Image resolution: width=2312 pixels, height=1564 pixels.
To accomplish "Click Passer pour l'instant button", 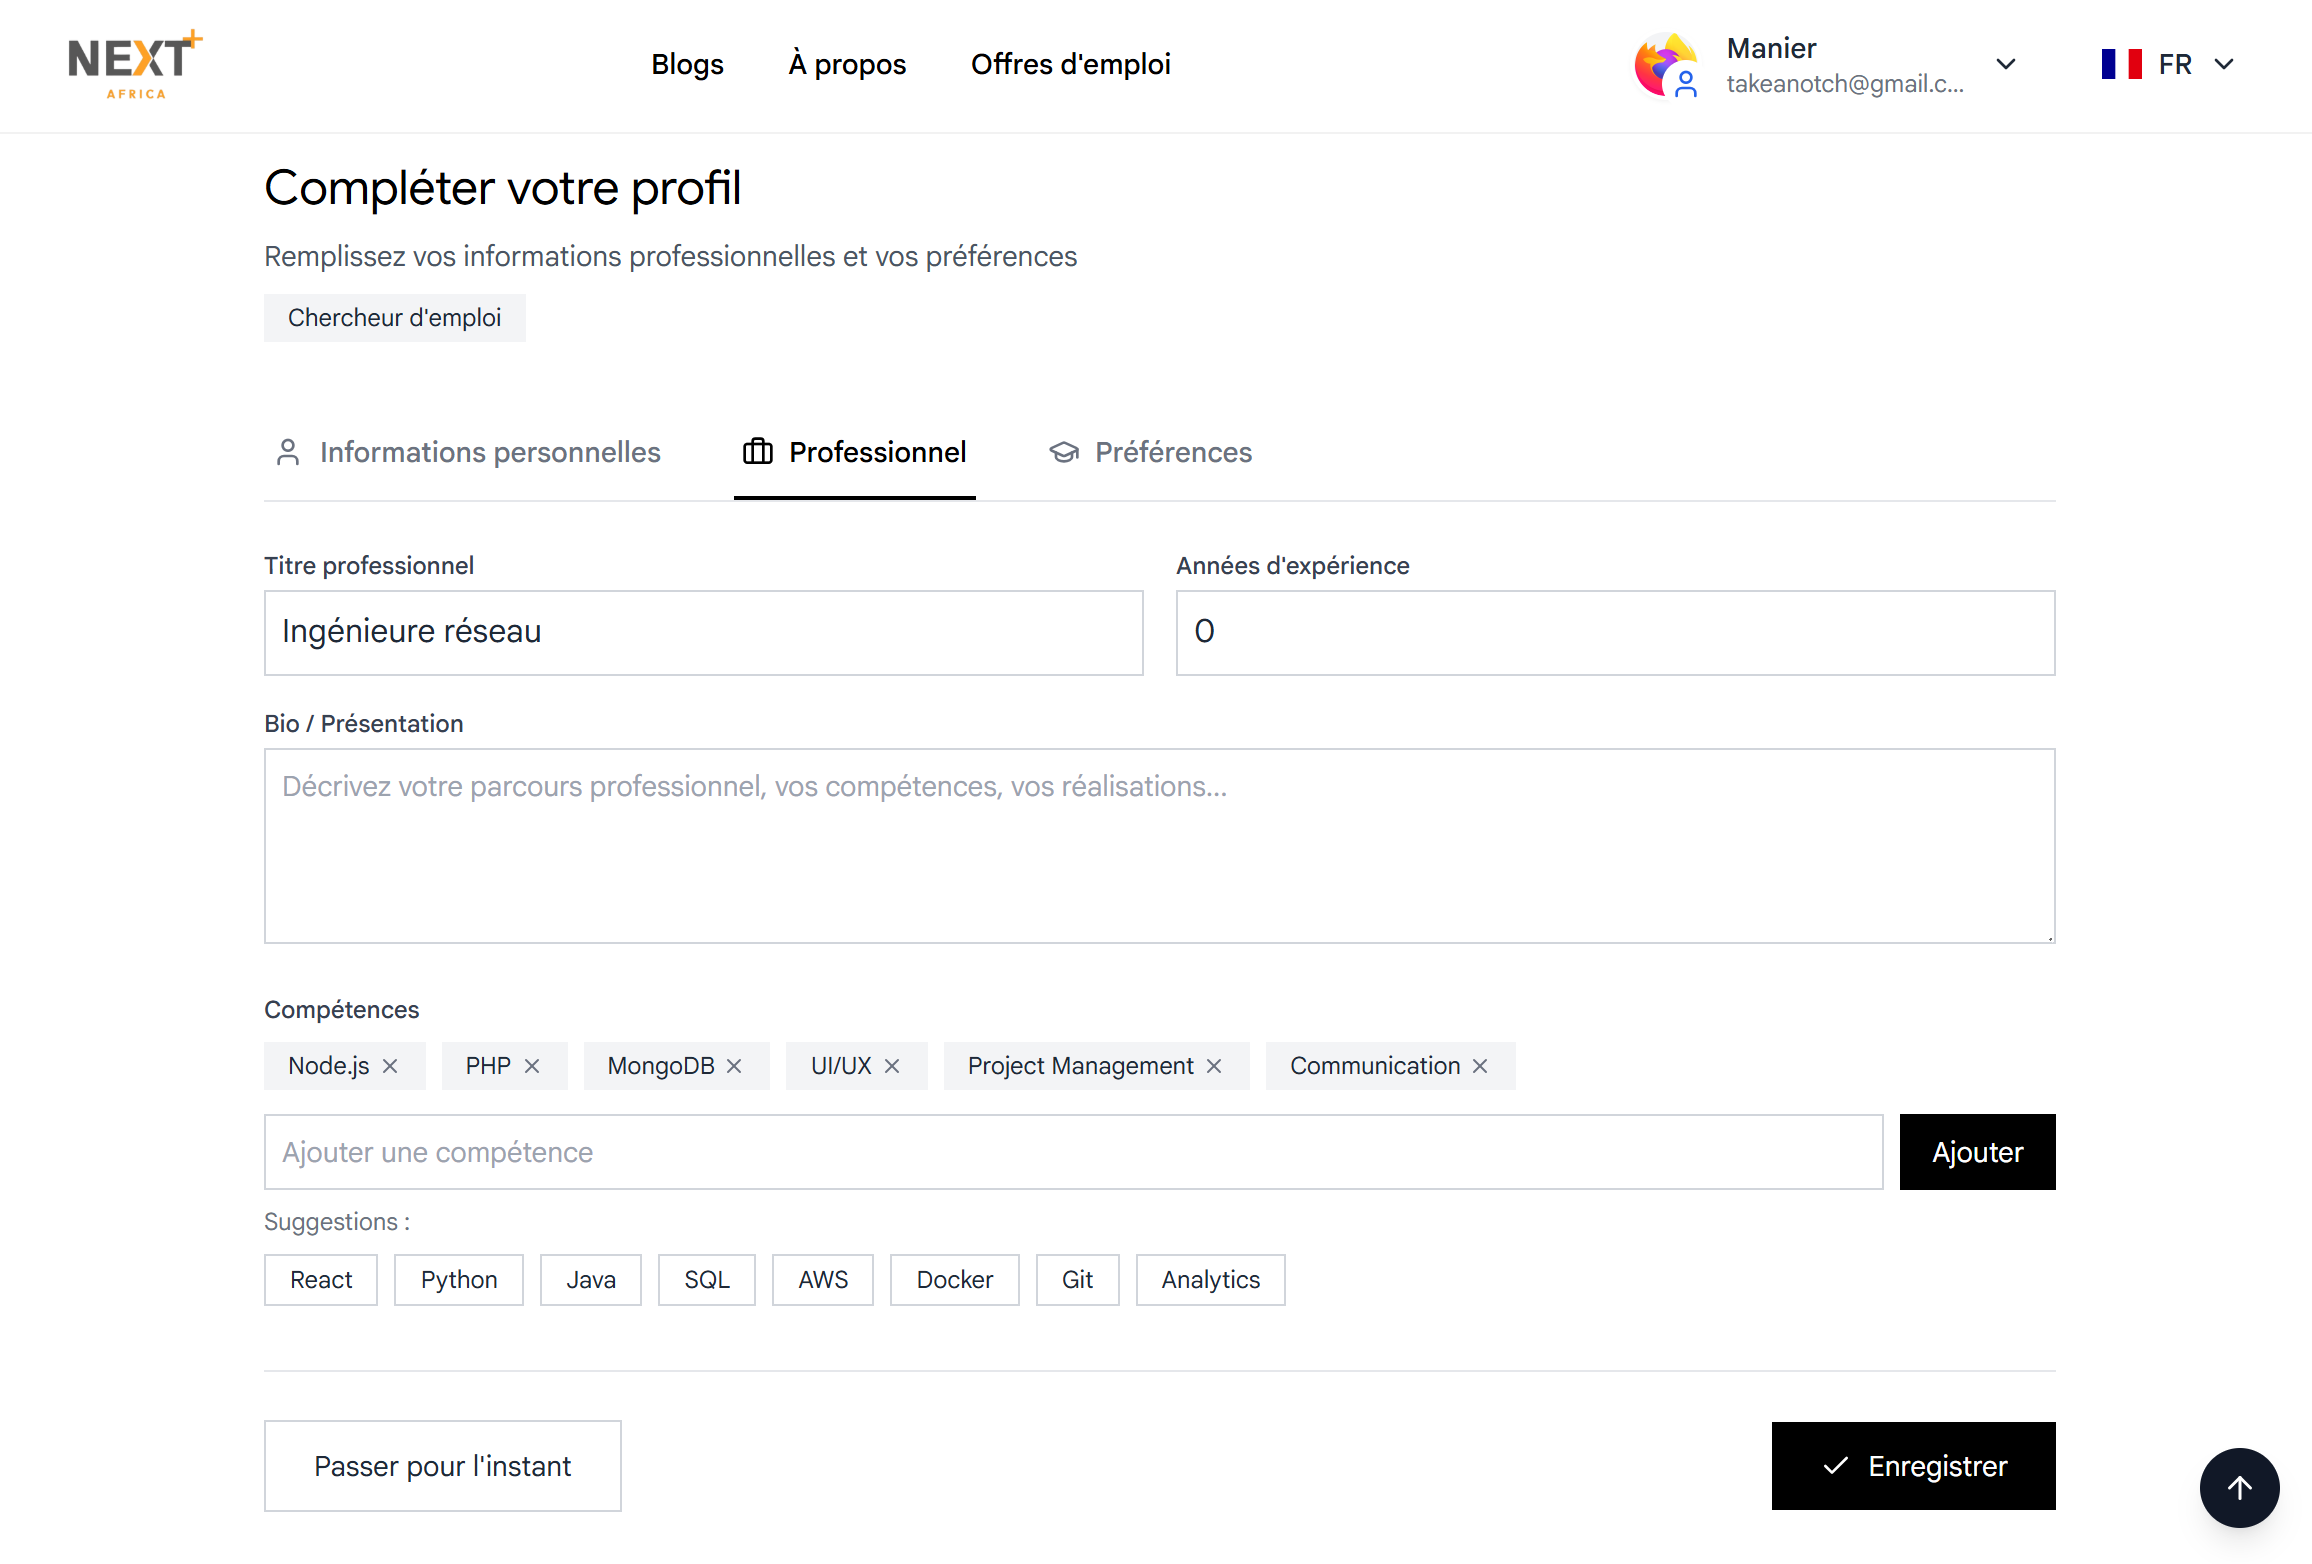I will 442,1466.
